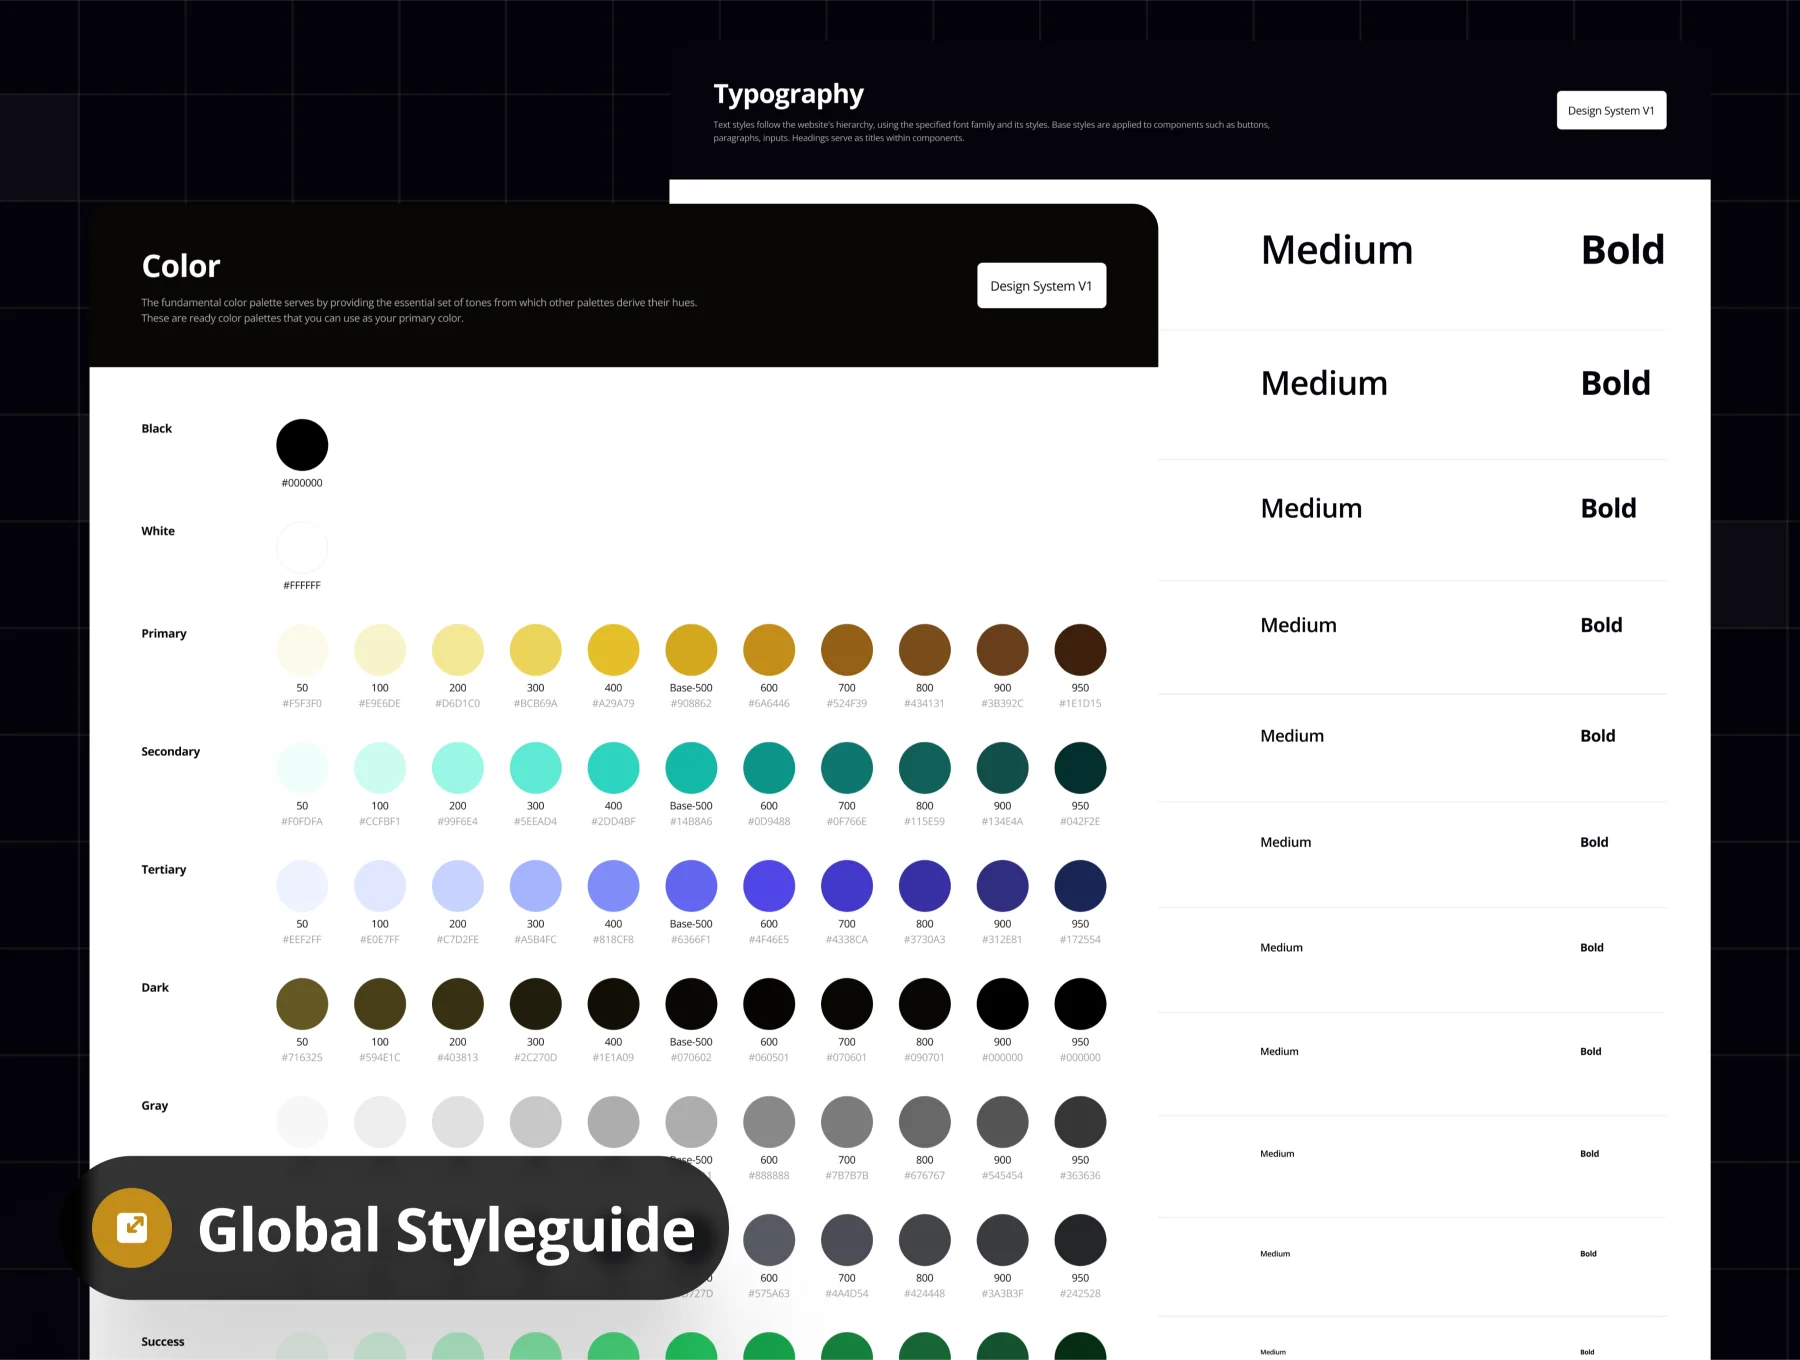Click the Design System V1 button in Typography panel
The height and width of the screenshot is (1360, 1800).
[1611, 111]
